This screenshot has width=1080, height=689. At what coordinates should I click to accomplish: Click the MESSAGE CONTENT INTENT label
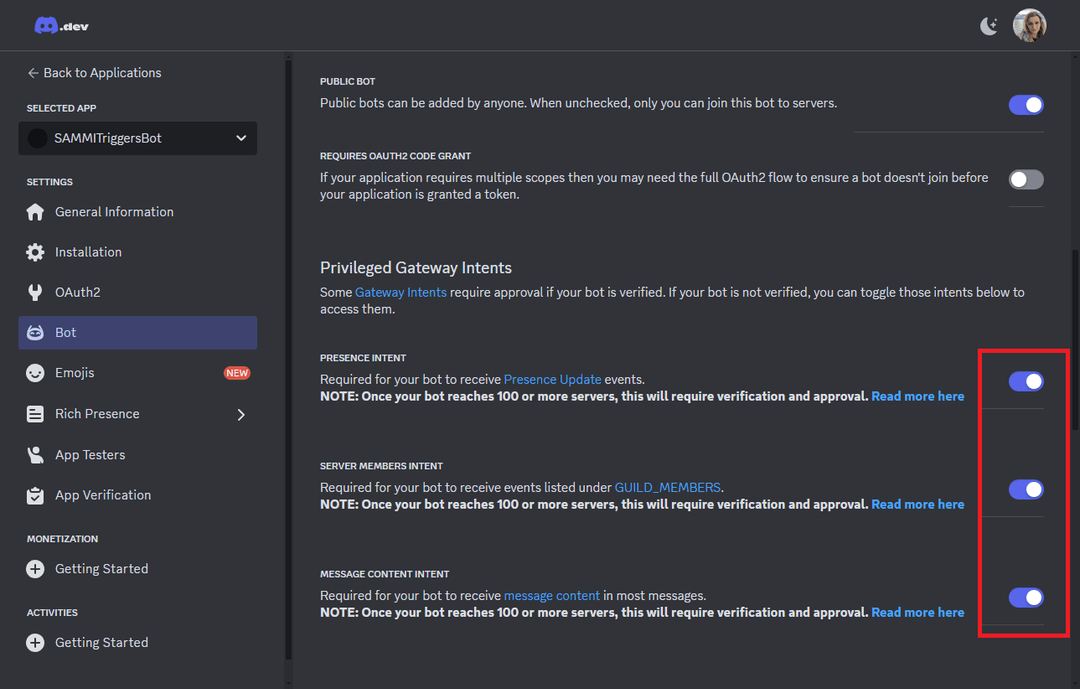tap(384, 575)
